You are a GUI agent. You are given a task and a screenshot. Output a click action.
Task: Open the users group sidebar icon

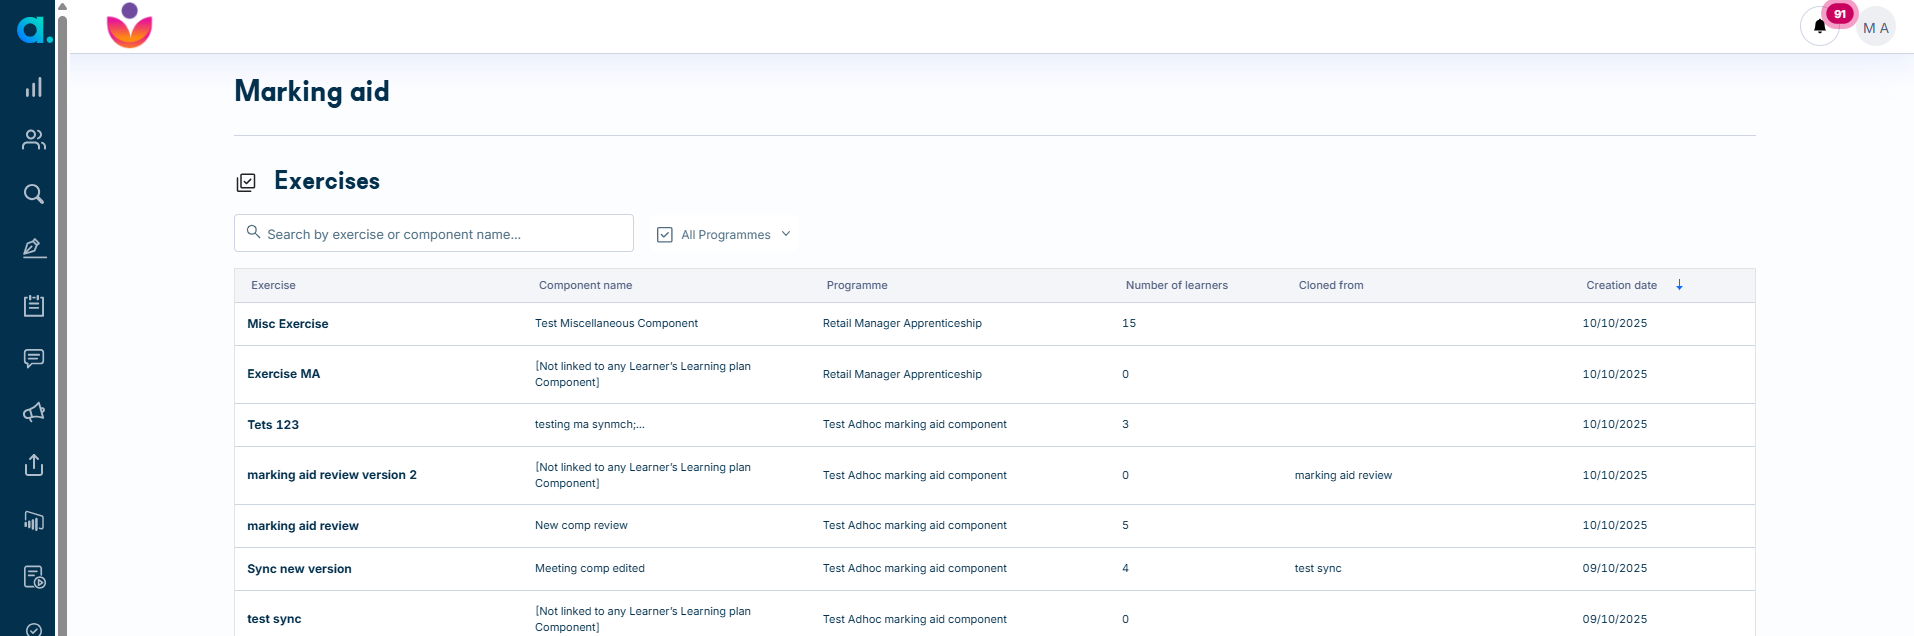(34, 140)
